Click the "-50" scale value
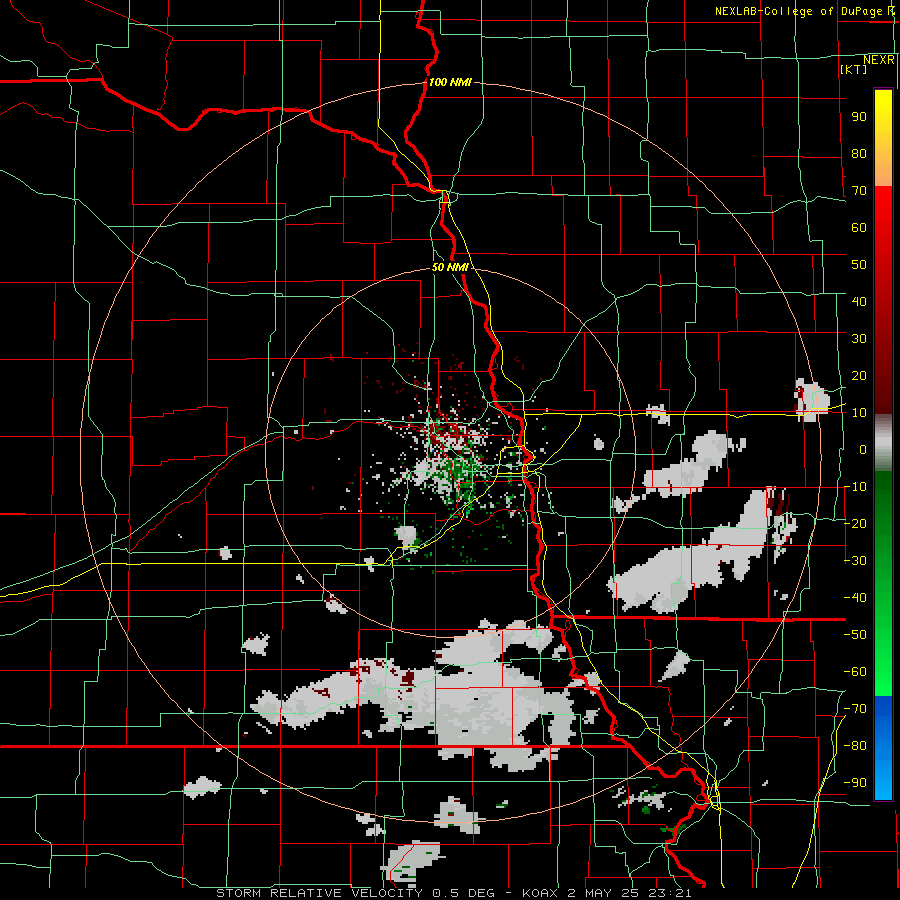 (x=855, y=635)
